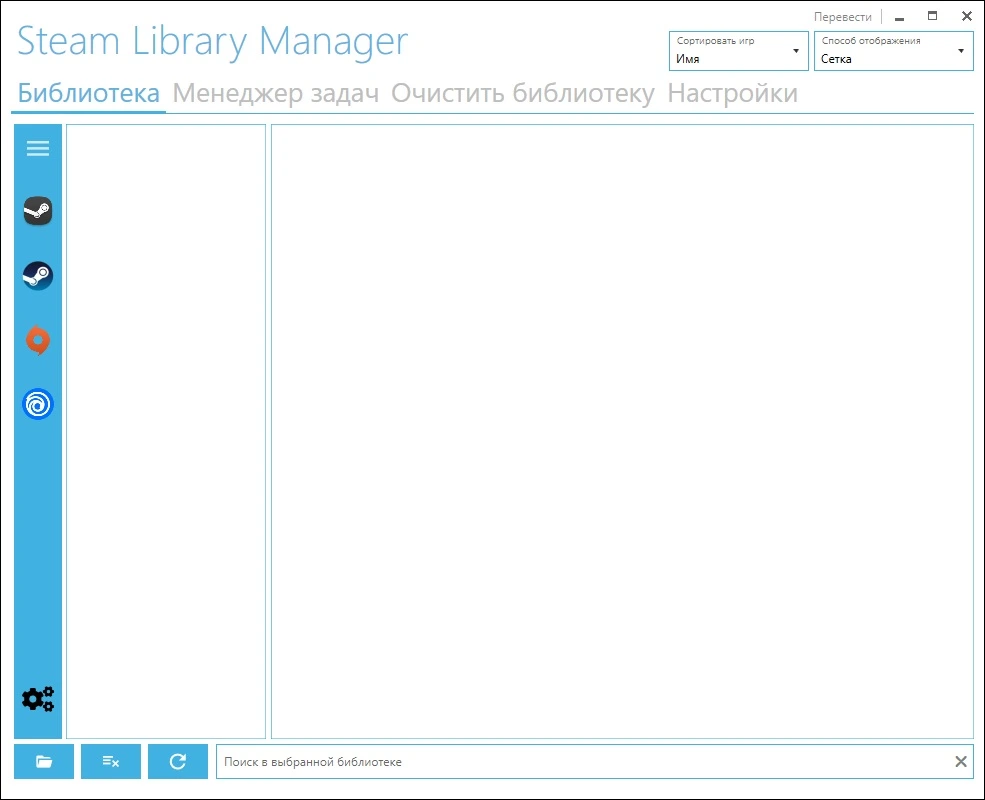The width and height of the screenshot is (985, 800).
Task: Select the dark gray Steam library icon
Action: tap(38, 211)
